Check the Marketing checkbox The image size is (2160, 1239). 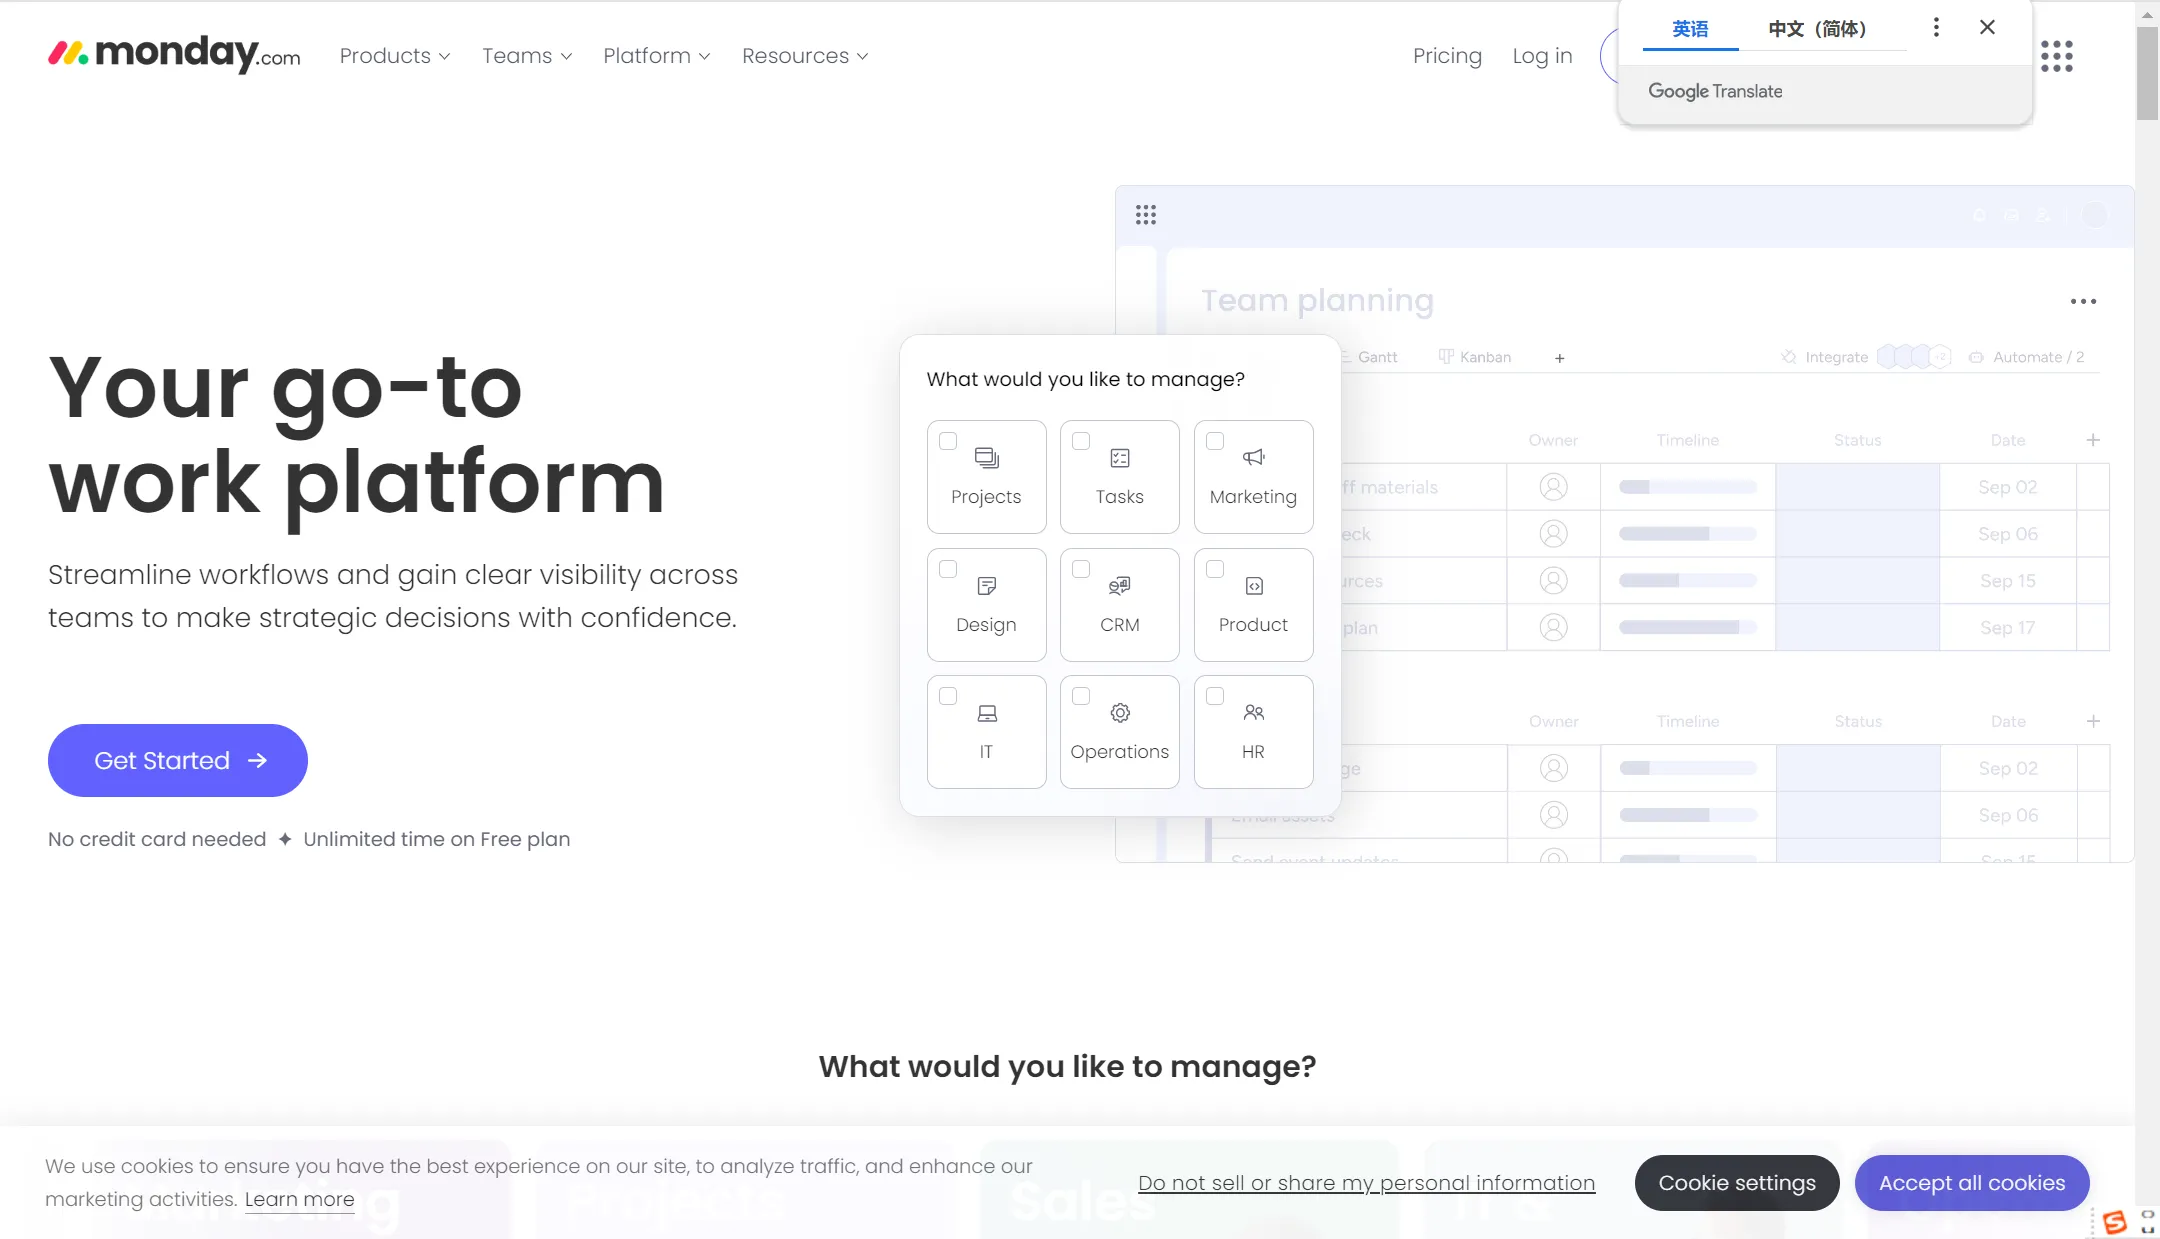tap(1215, 441)
